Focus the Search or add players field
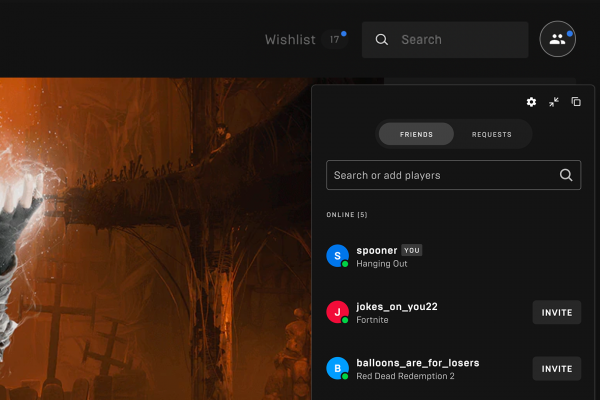Image resolution: width=600 pixels, height=400 pixels. click(x=453, y=175)
